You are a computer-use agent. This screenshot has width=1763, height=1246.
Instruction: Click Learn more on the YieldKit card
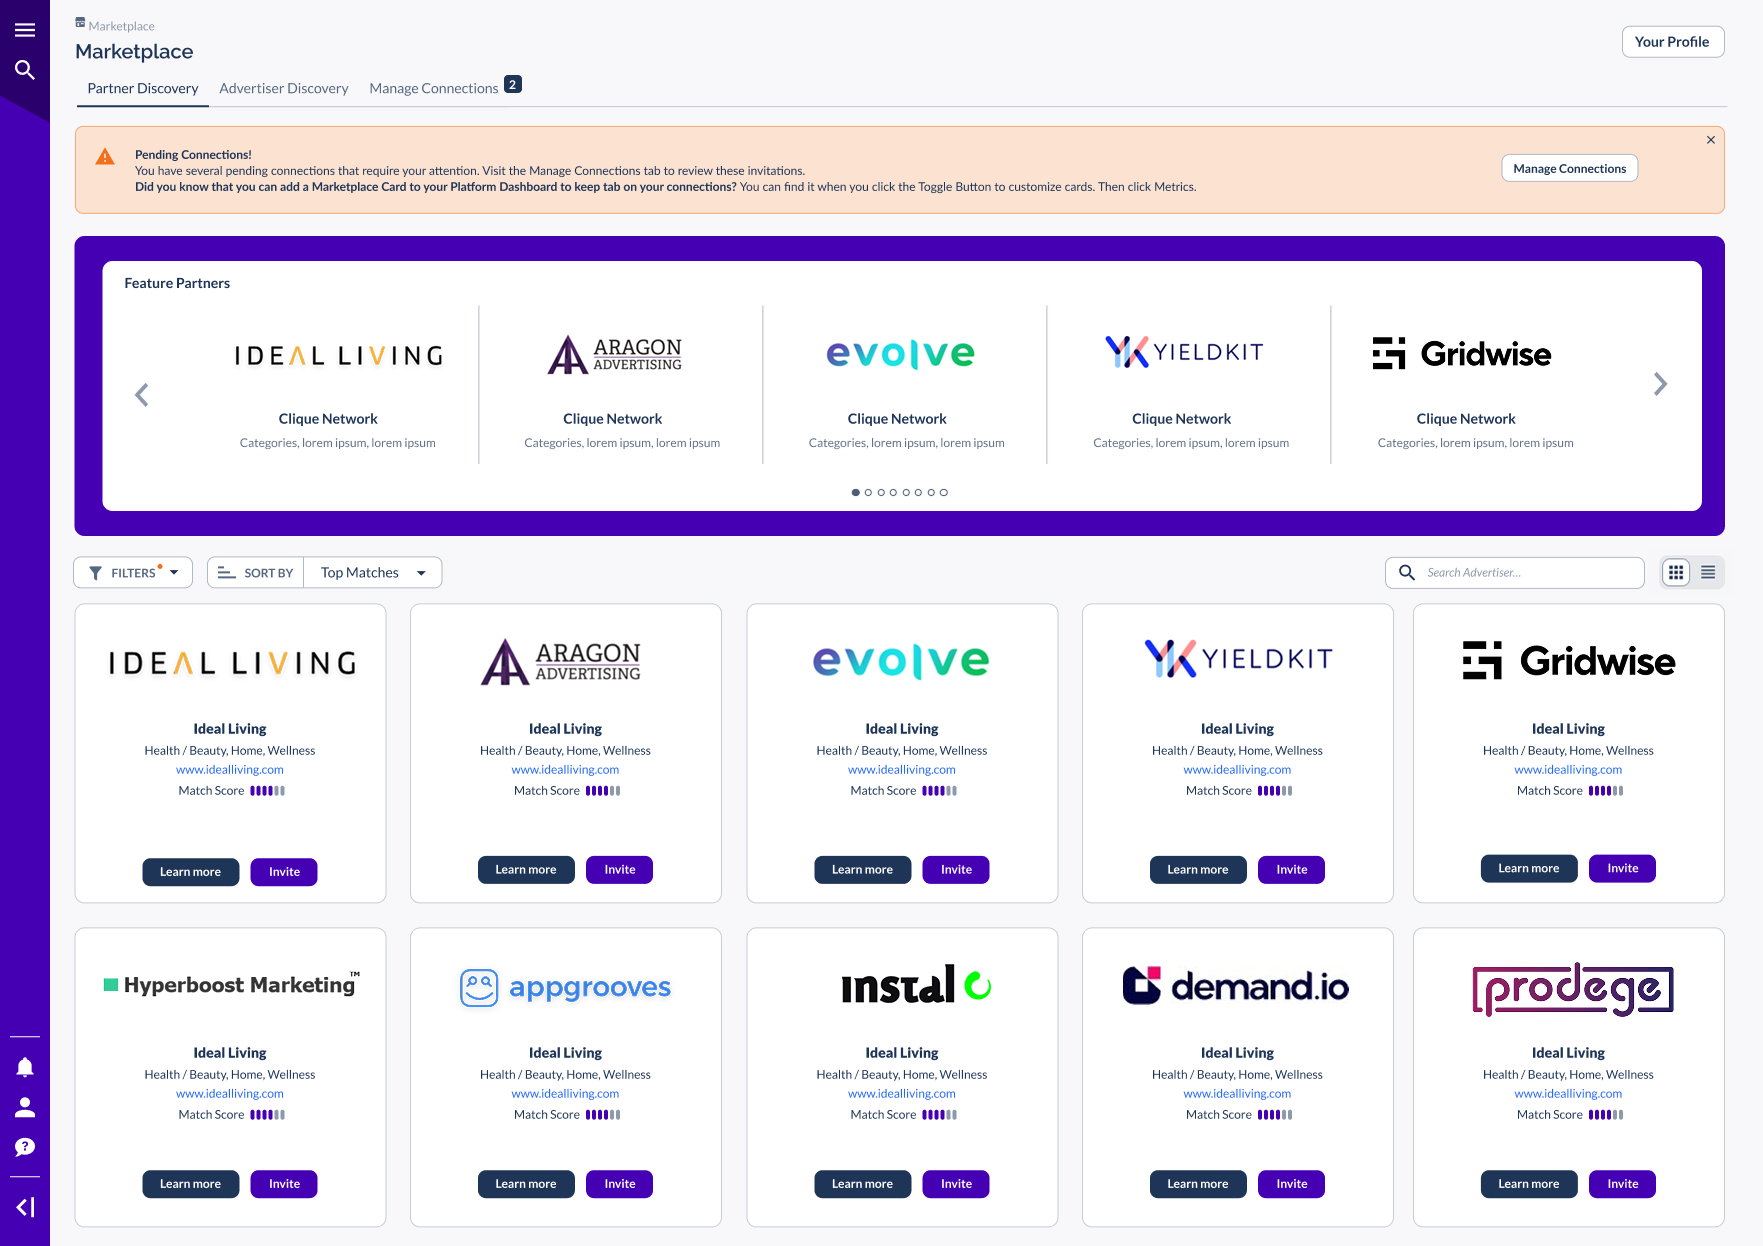[x=1198, y=870]
